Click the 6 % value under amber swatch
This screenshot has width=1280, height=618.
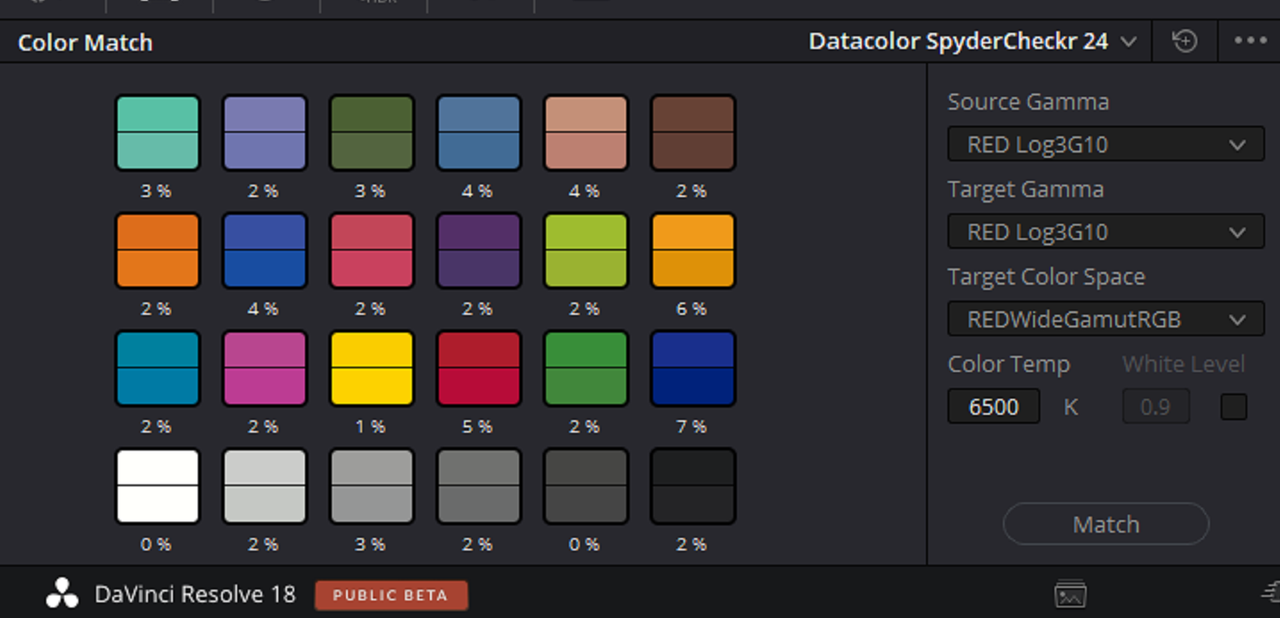pyautogui.click(x=691, y=309)
